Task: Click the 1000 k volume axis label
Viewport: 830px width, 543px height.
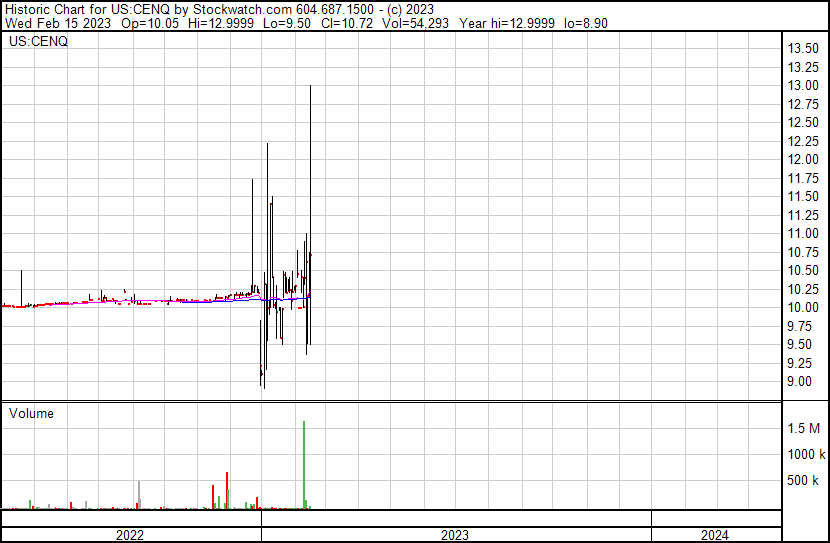Action: click(804, 454)
